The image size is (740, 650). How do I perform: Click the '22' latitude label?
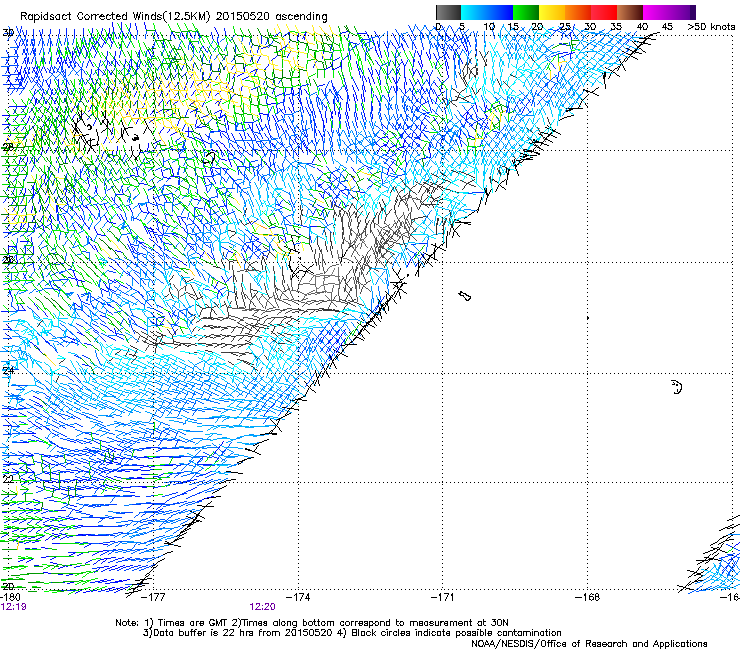(8, 479)
